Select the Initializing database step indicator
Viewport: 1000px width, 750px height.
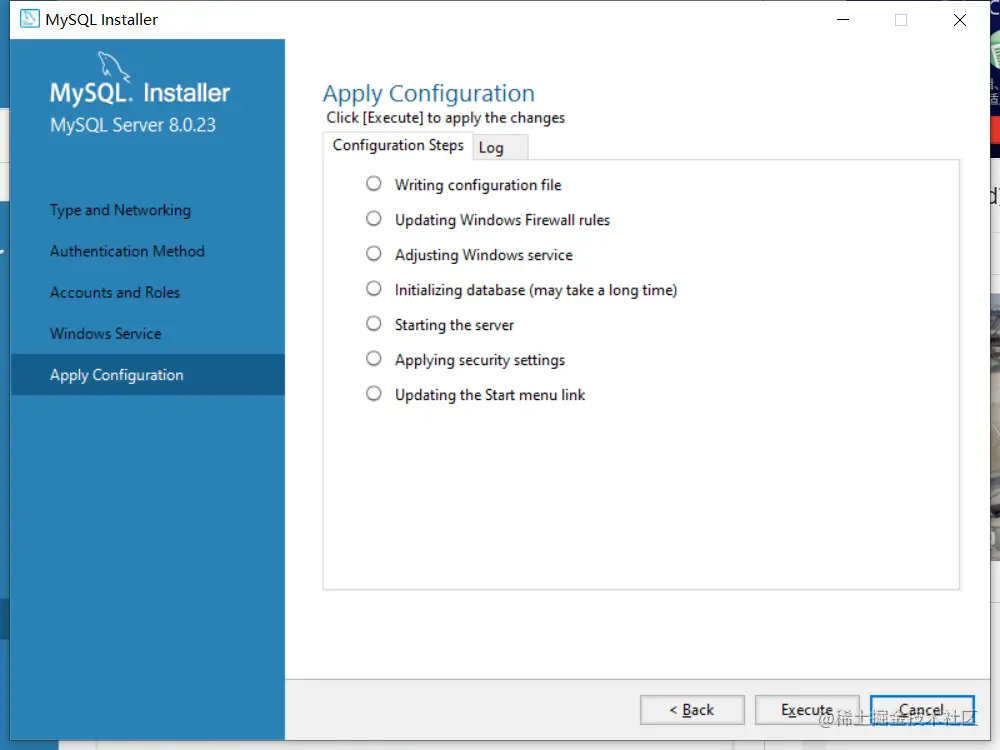pyautogui.click(x=374, y=289)
